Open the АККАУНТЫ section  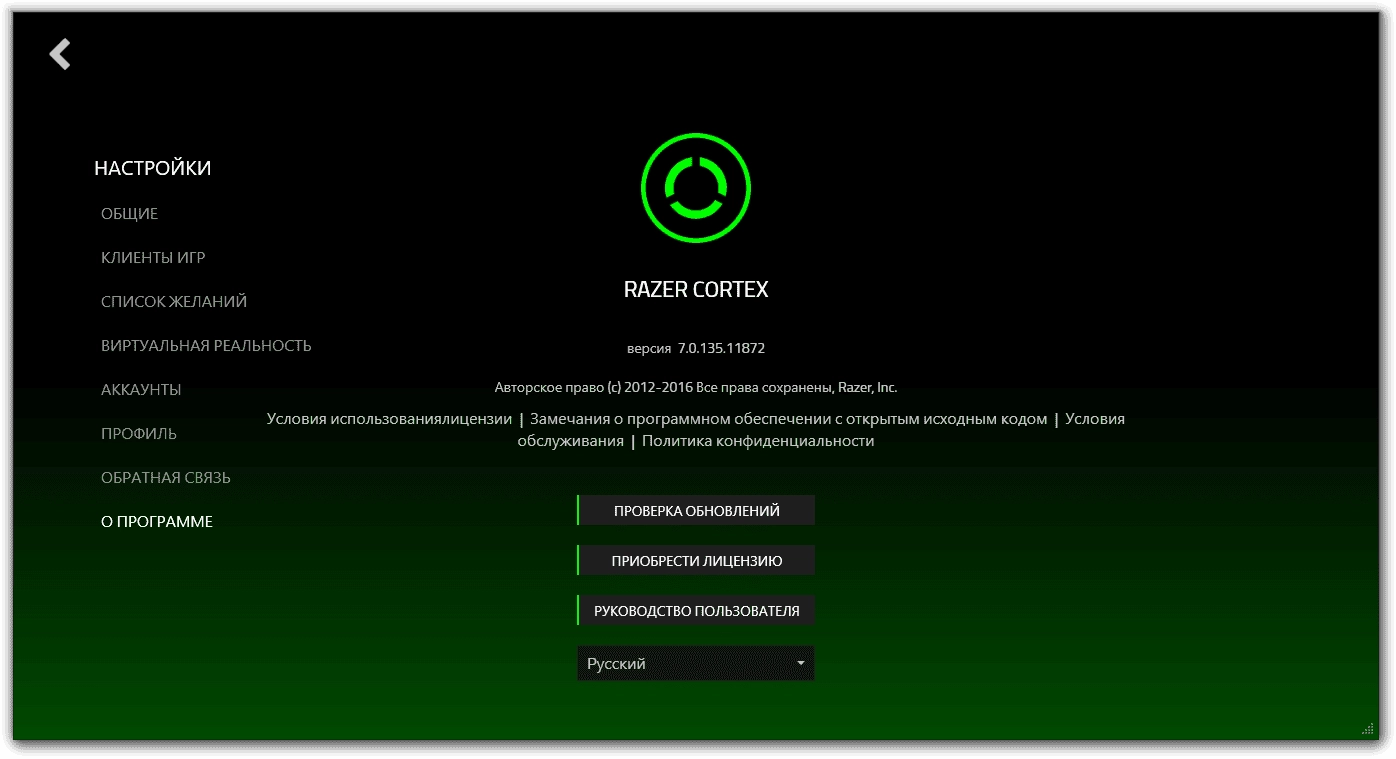(x=141, y=390)
